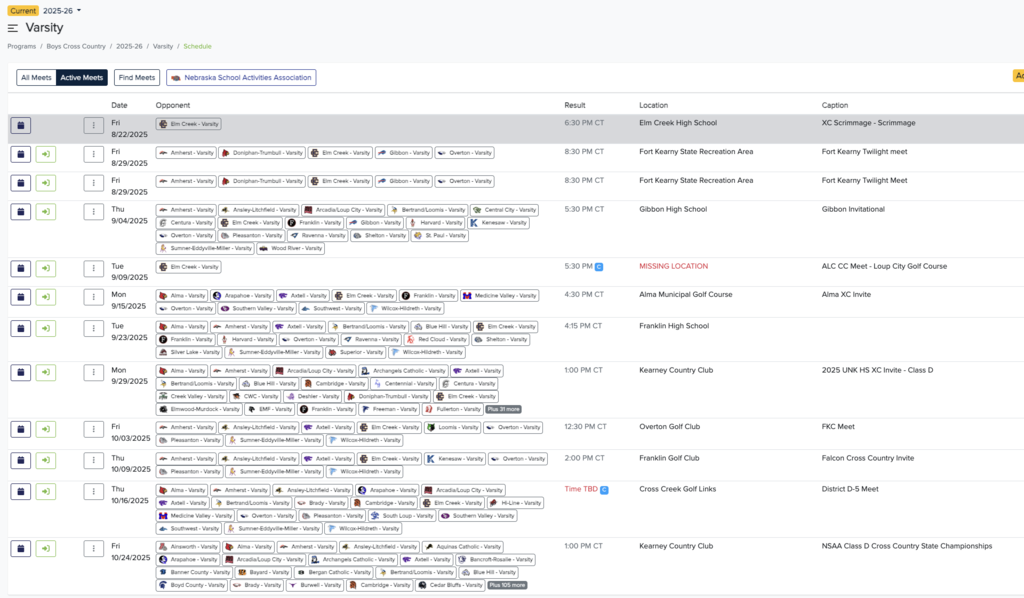Select the Active Meets toggle
The image size is (1024, 598).
82,78
